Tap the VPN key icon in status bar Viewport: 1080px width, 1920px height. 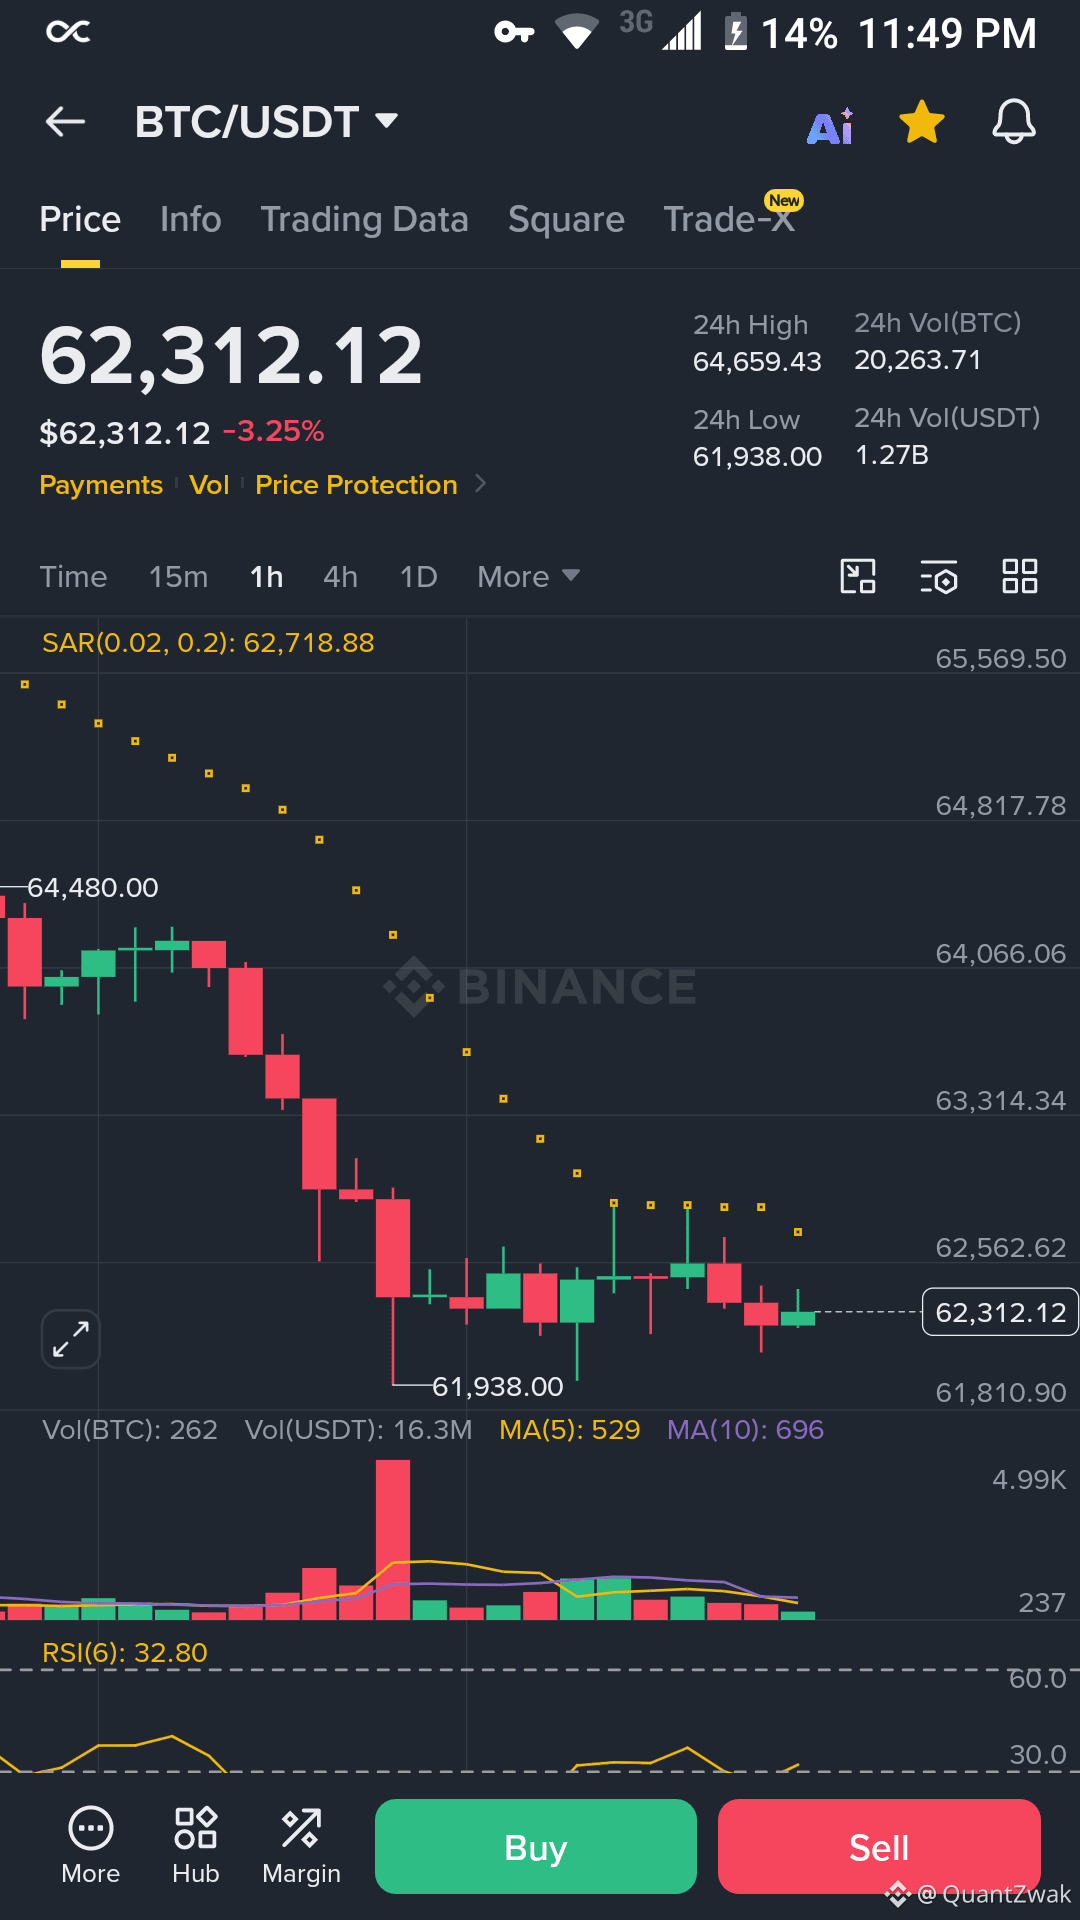coord(514,33)
